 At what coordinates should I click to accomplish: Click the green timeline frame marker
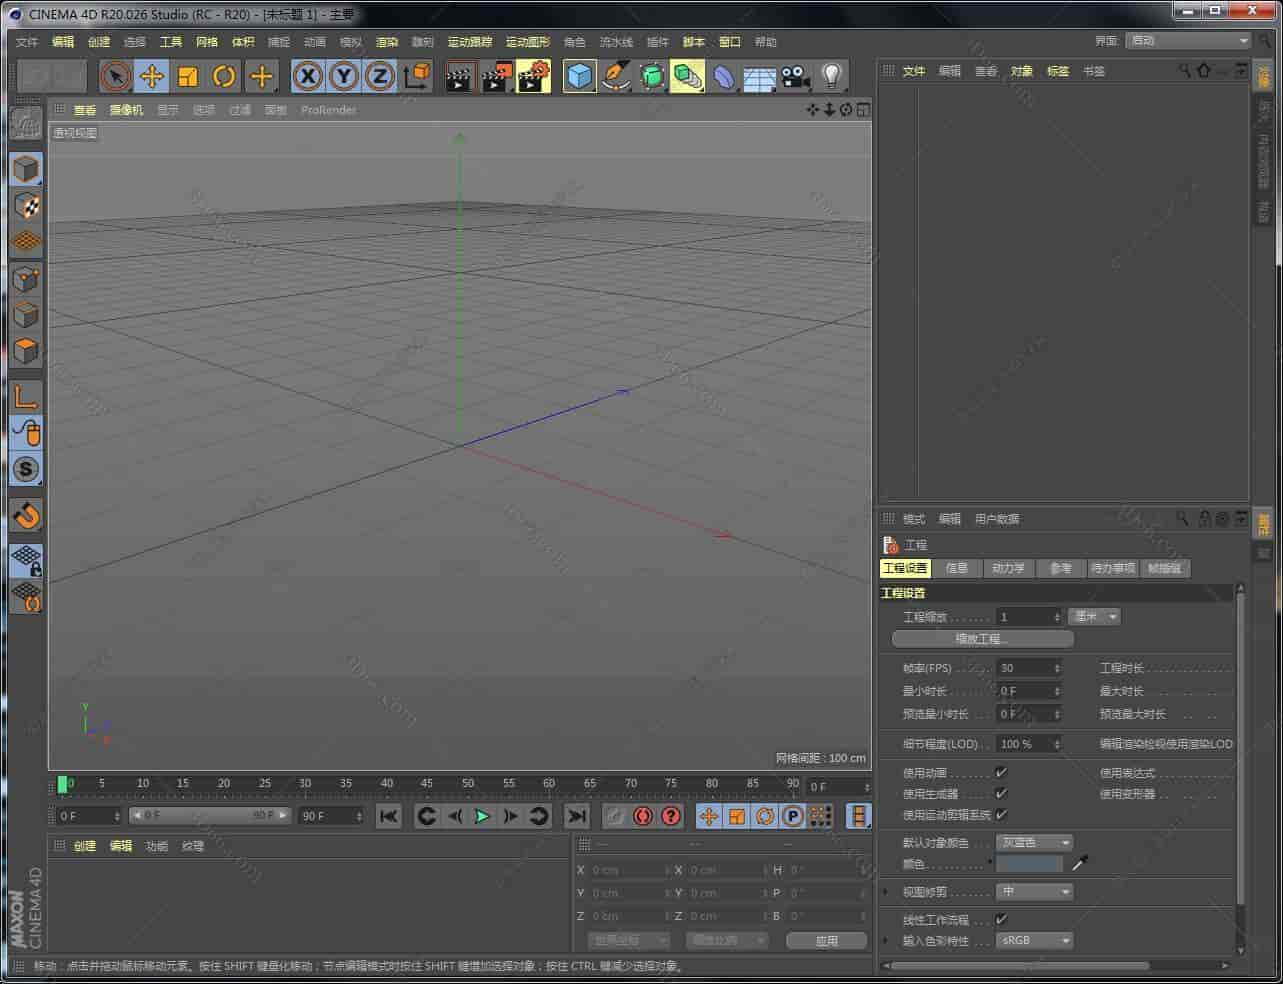click(63, 784)
